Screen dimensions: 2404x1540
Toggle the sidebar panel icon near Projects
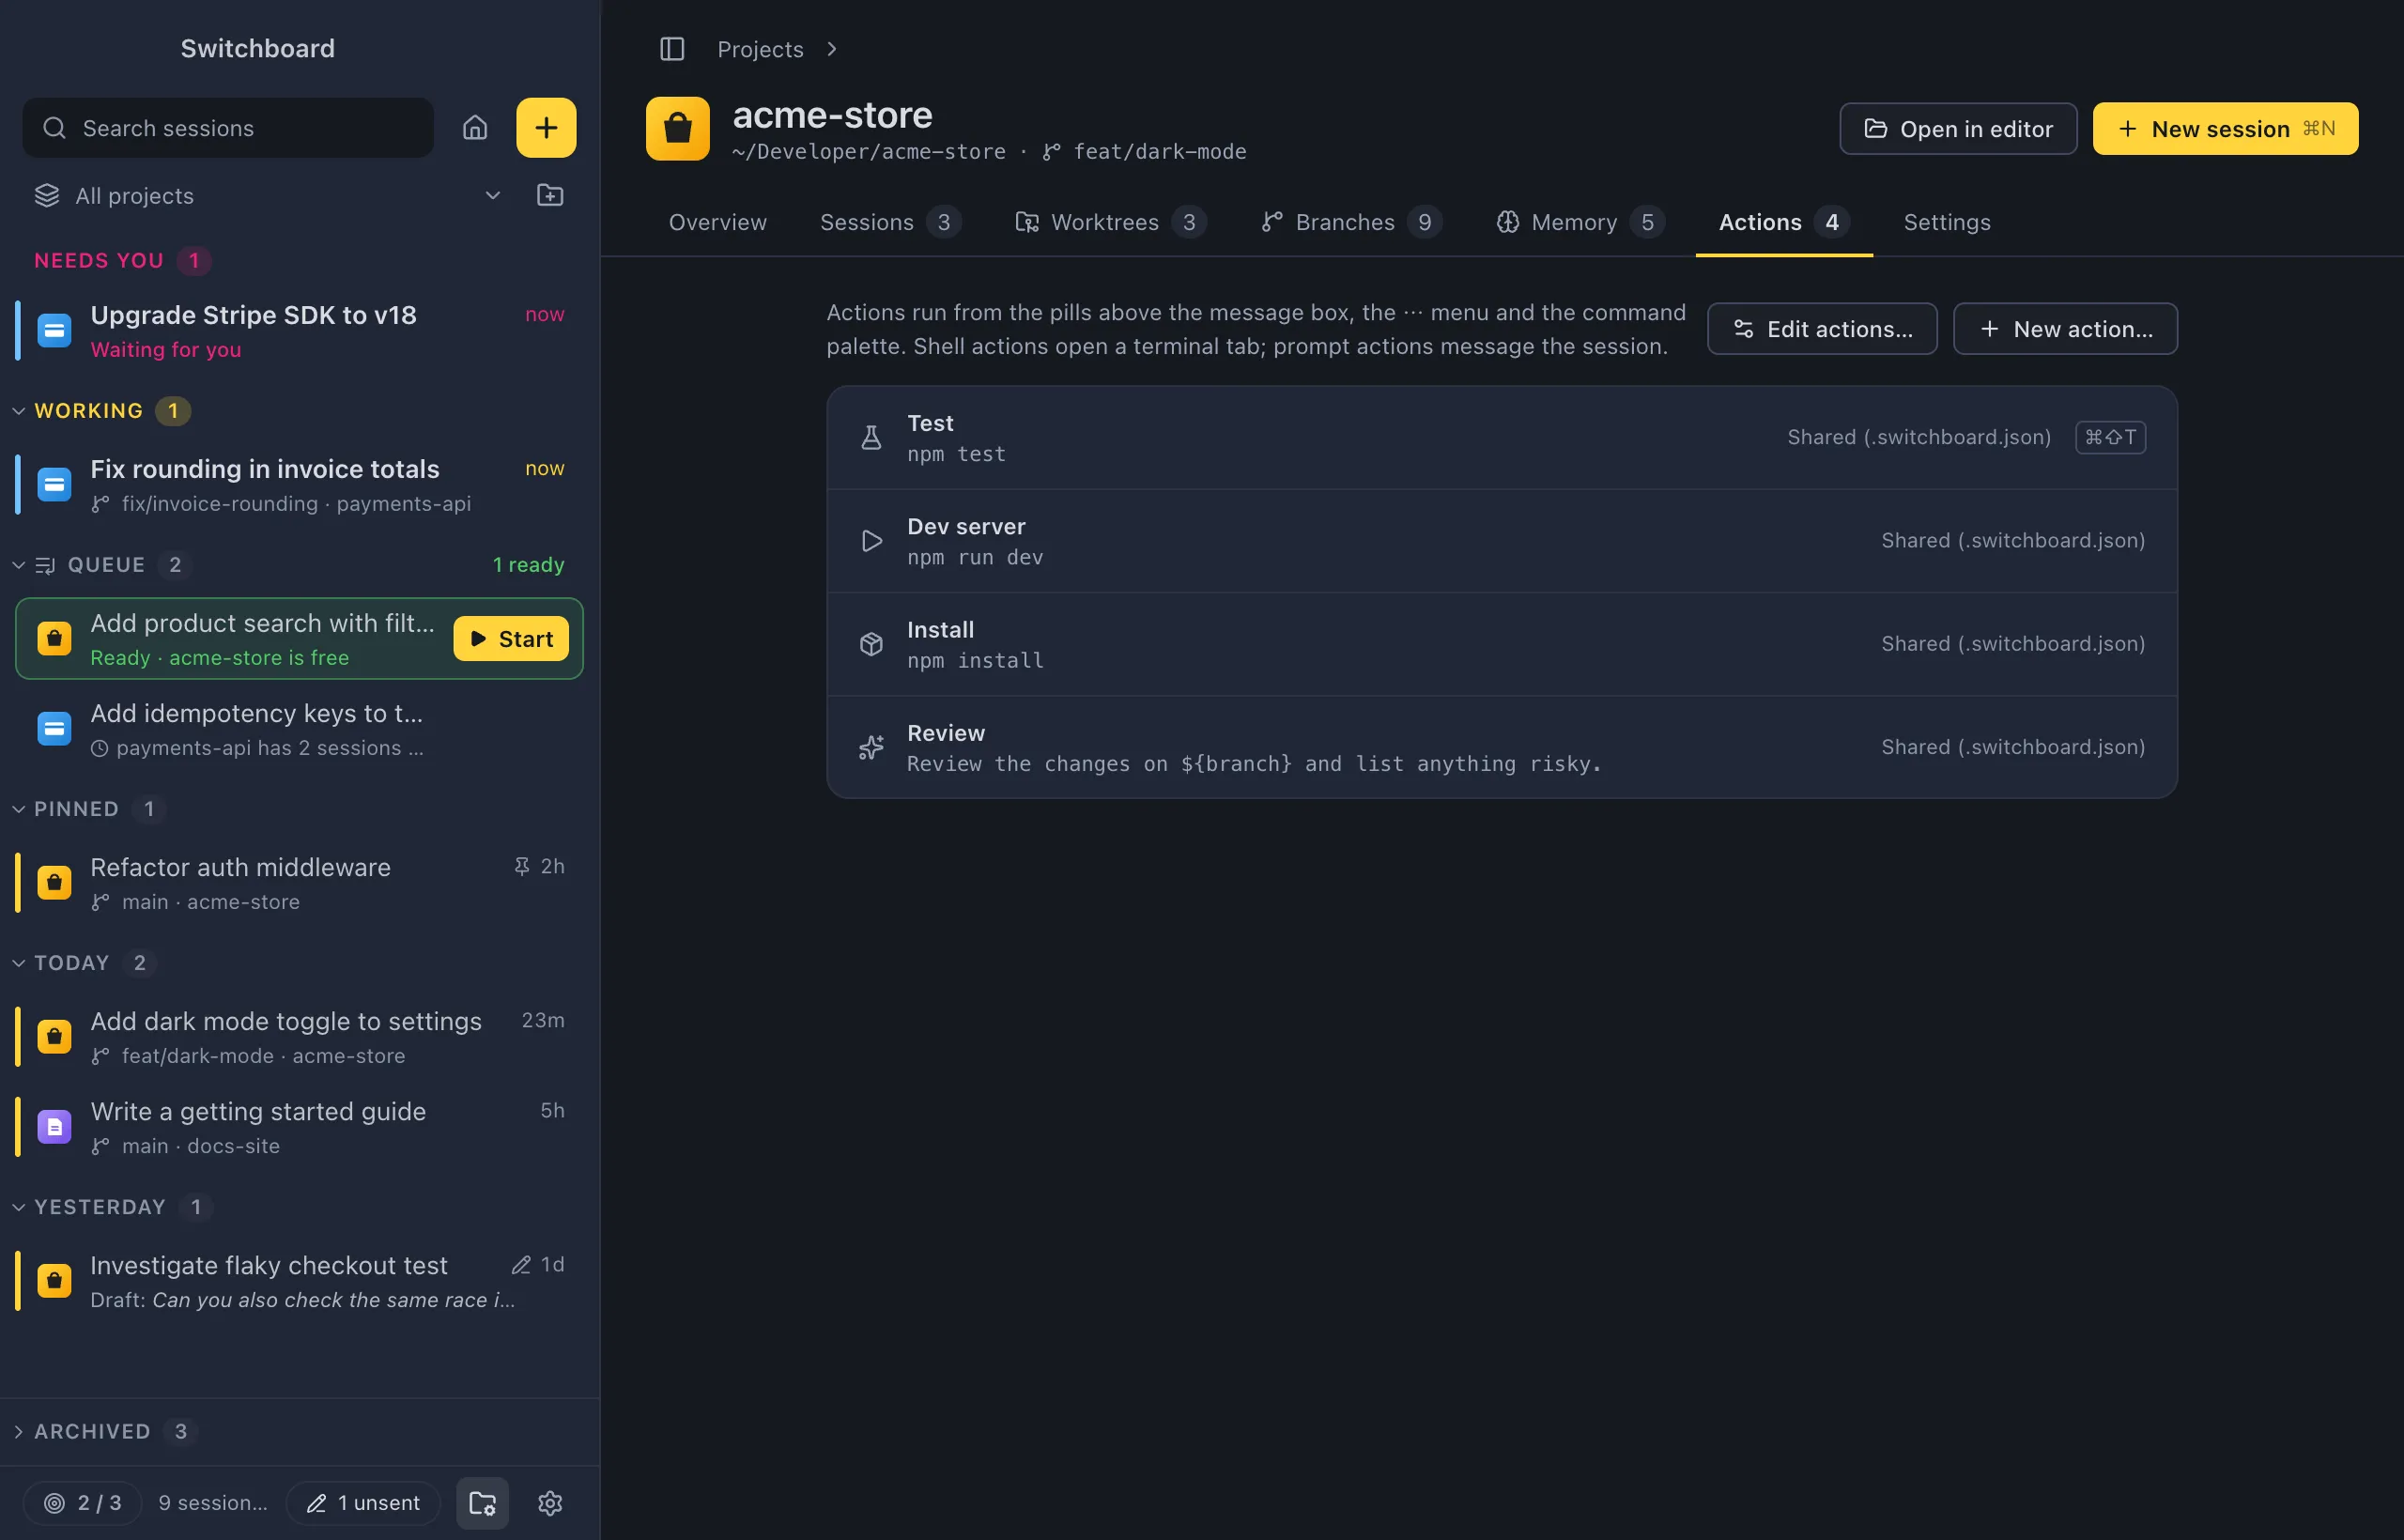(x=672, y=49)
